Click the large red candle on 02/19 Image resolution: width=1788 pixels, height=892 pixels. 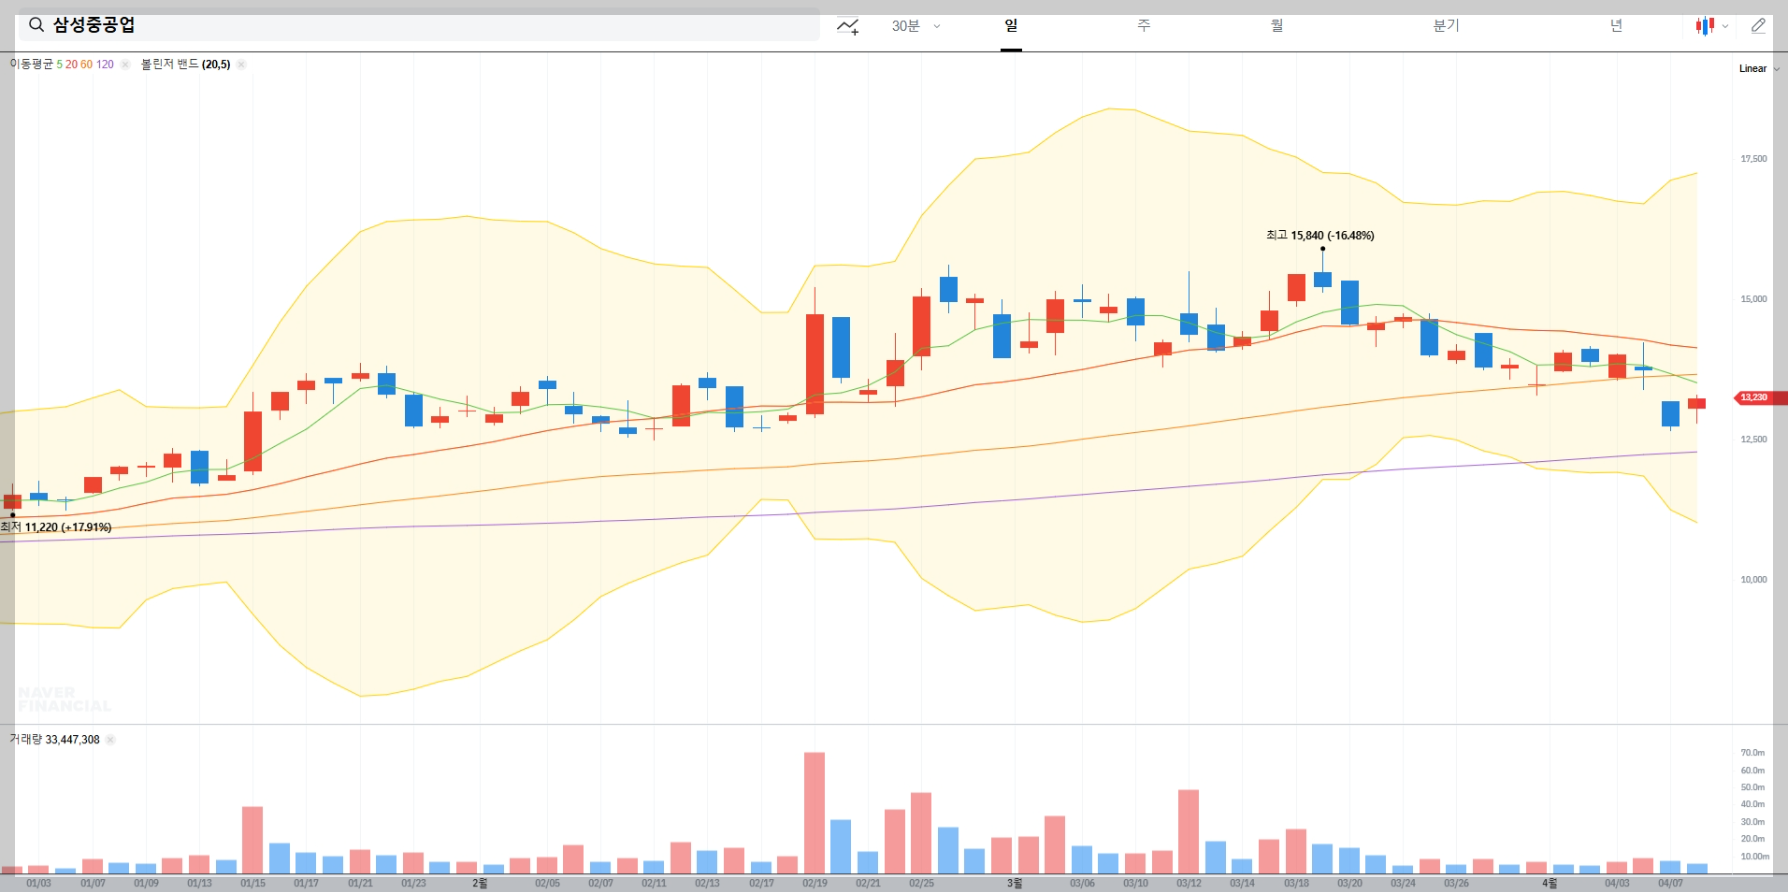(x=815, y=364)
